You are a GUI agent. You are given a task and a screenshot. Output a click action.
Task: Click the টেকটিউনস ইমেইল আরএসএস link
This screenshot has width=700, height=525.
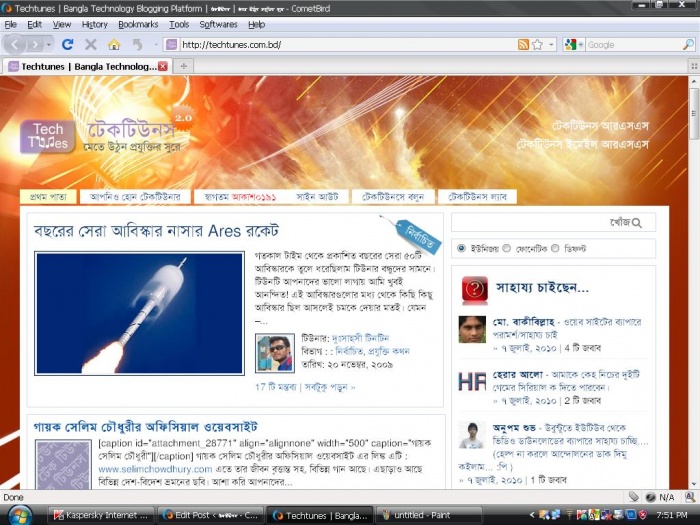point(583,144)
